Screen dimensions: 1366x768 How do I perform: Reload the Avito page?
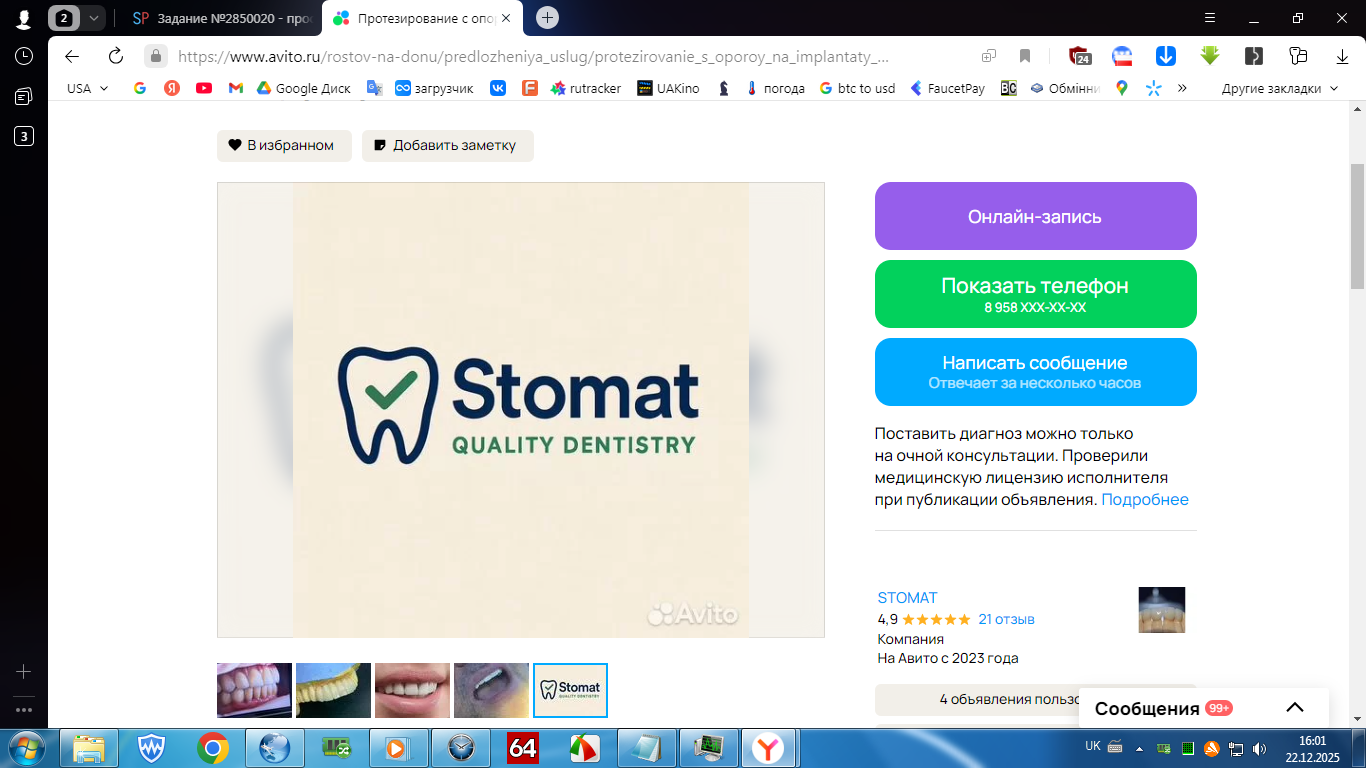[116, 56]
